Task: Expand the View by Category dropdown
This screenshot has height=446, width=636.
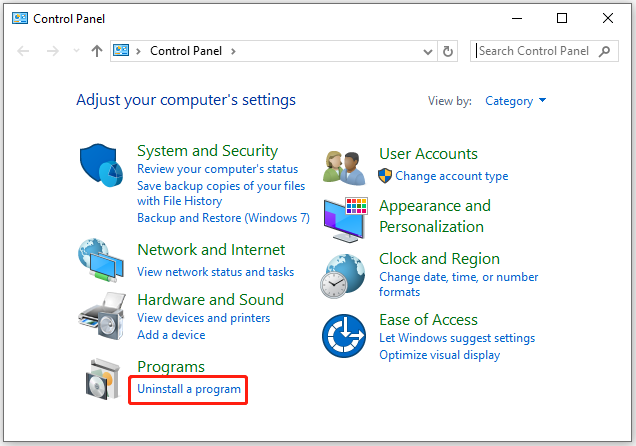Action: 516,101
